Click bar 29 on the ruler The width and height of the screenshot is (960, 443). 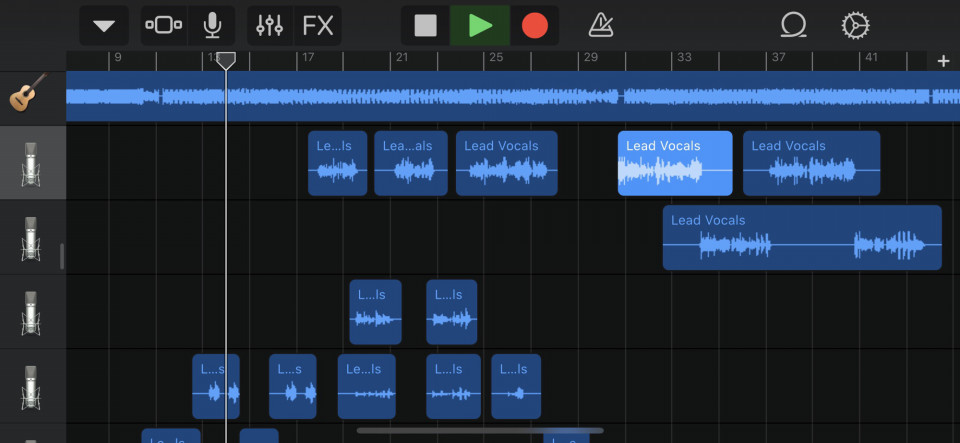tap(590, 58)
